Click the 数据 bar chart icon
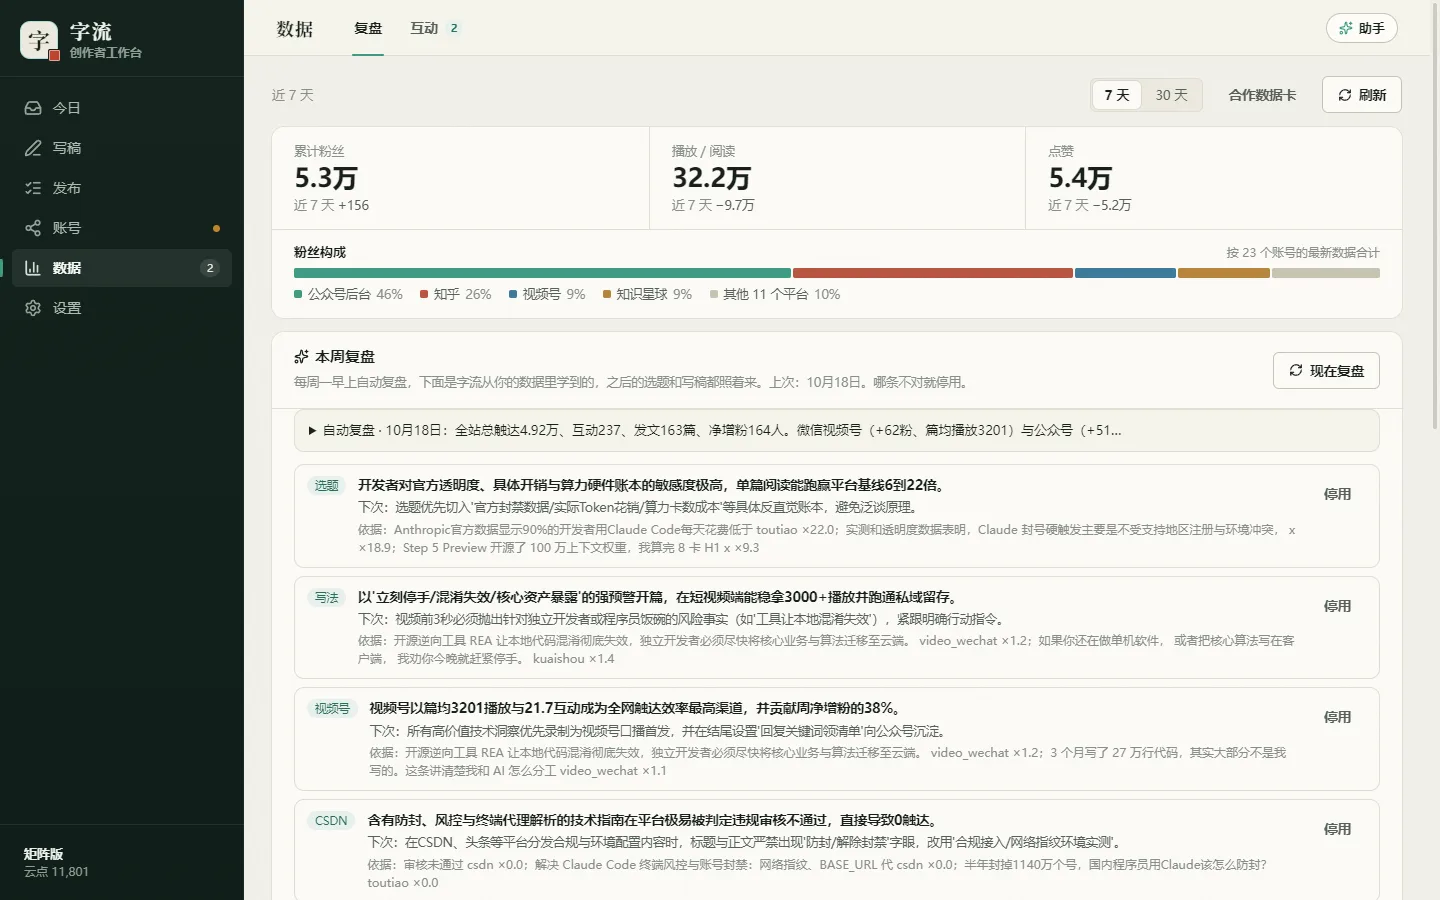Screen dimensions: 1440x900 33,268
